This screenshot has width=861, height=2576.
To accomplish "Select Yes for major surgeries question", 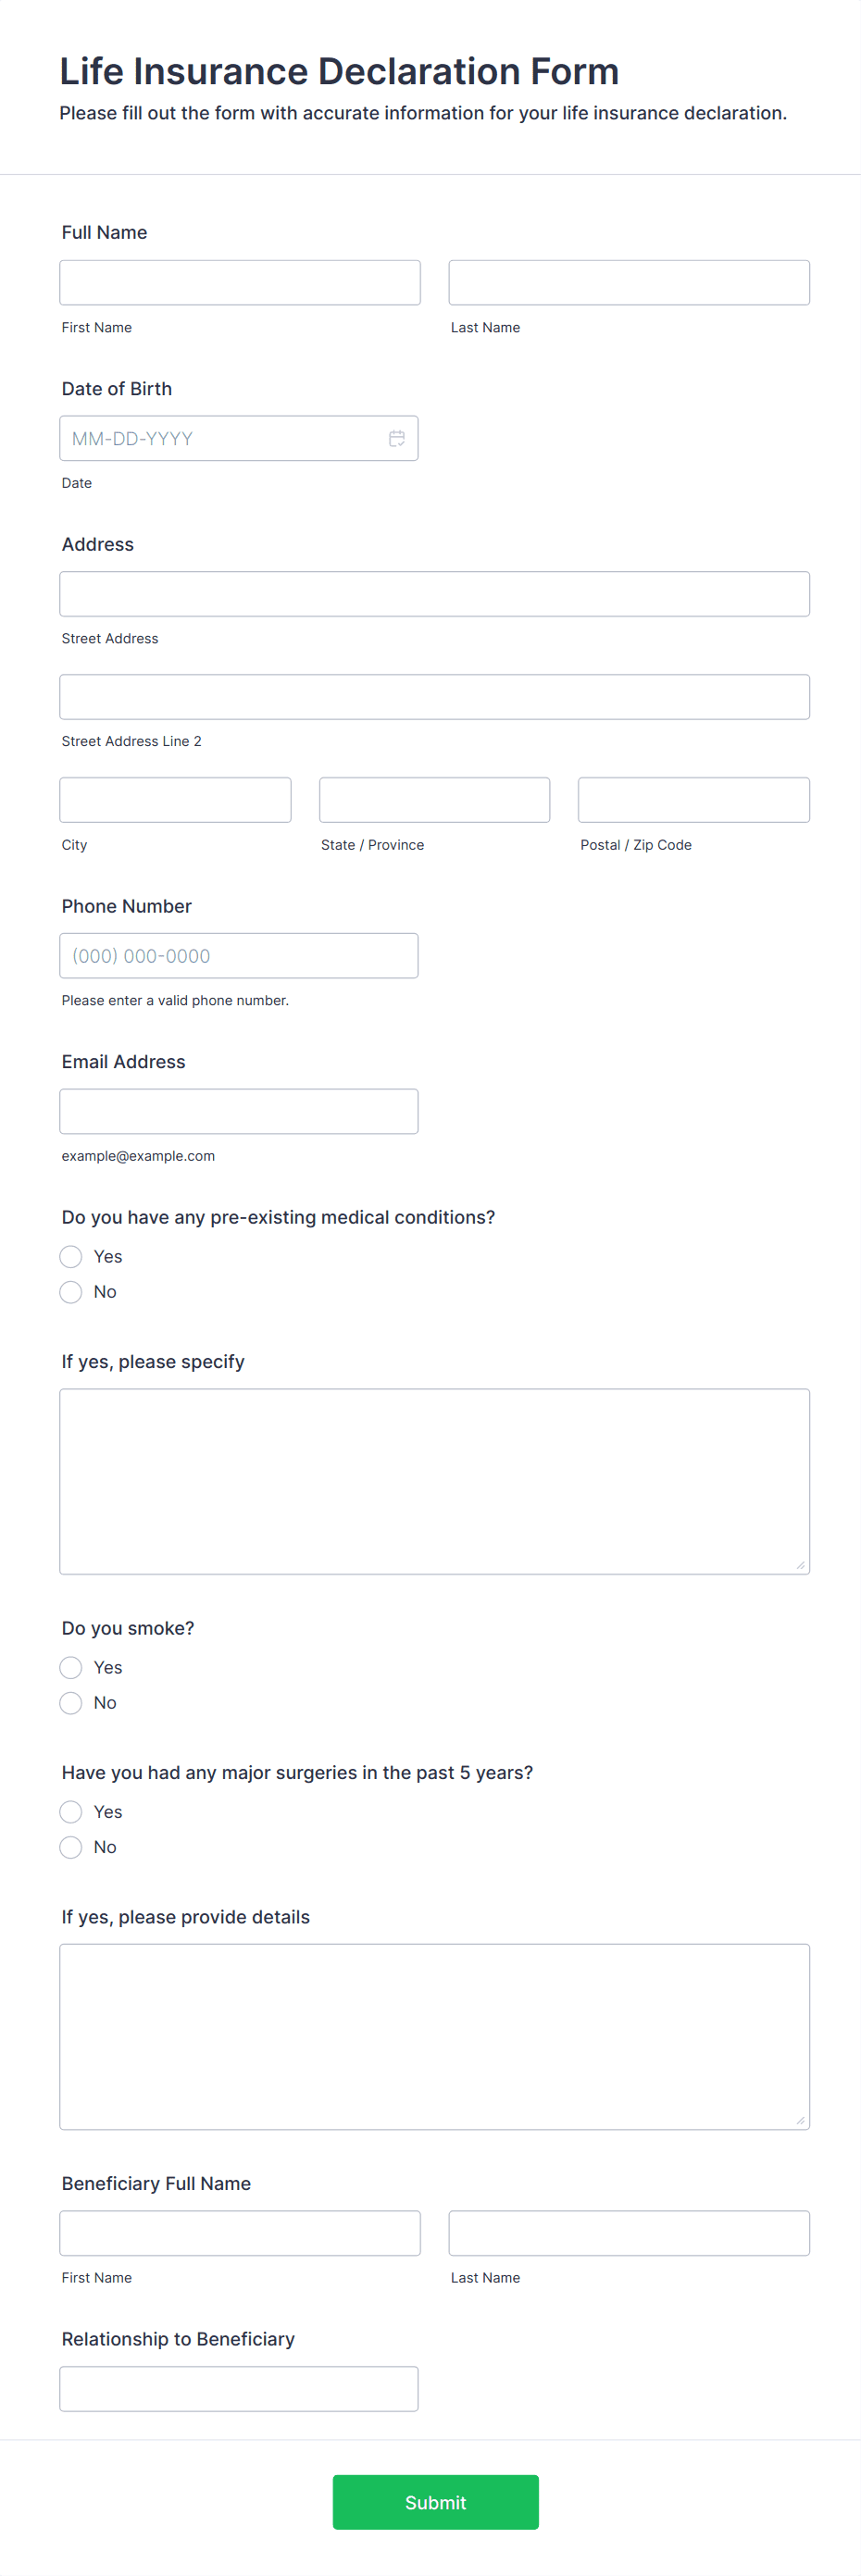I will pyautogui.click(x=70, y=1811).
